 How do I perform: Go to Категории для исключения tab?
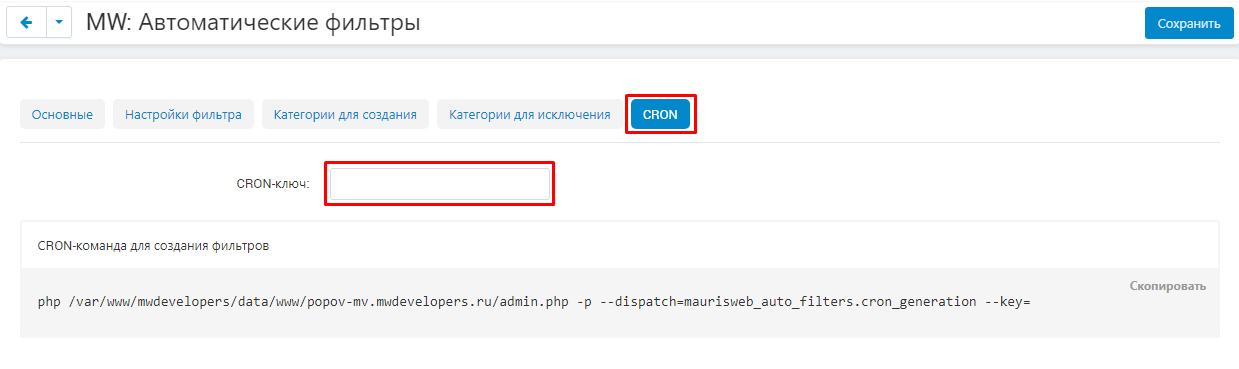pyautogui.click(x=529, y=115)
